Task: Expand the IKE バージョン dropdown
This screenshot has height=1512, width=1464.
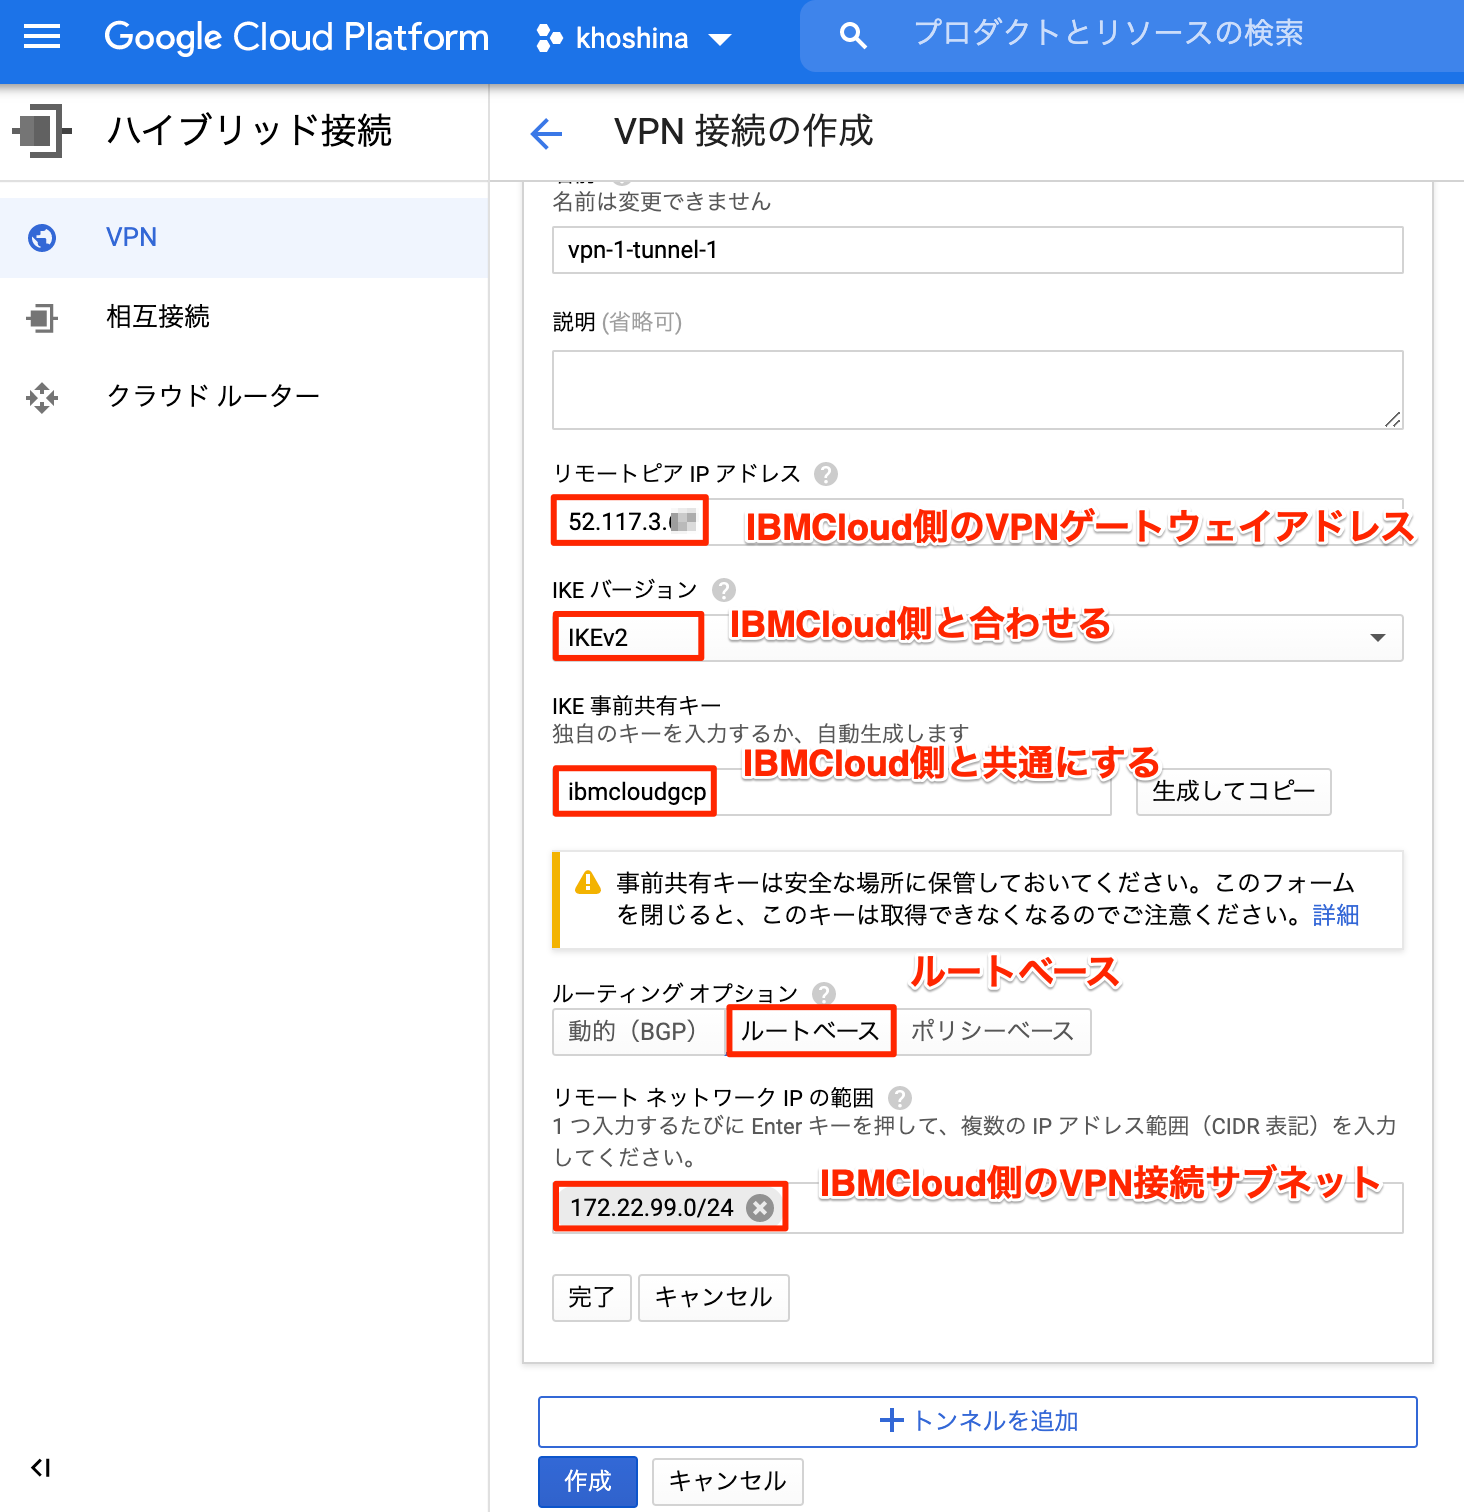Action: pos(1378,637)
